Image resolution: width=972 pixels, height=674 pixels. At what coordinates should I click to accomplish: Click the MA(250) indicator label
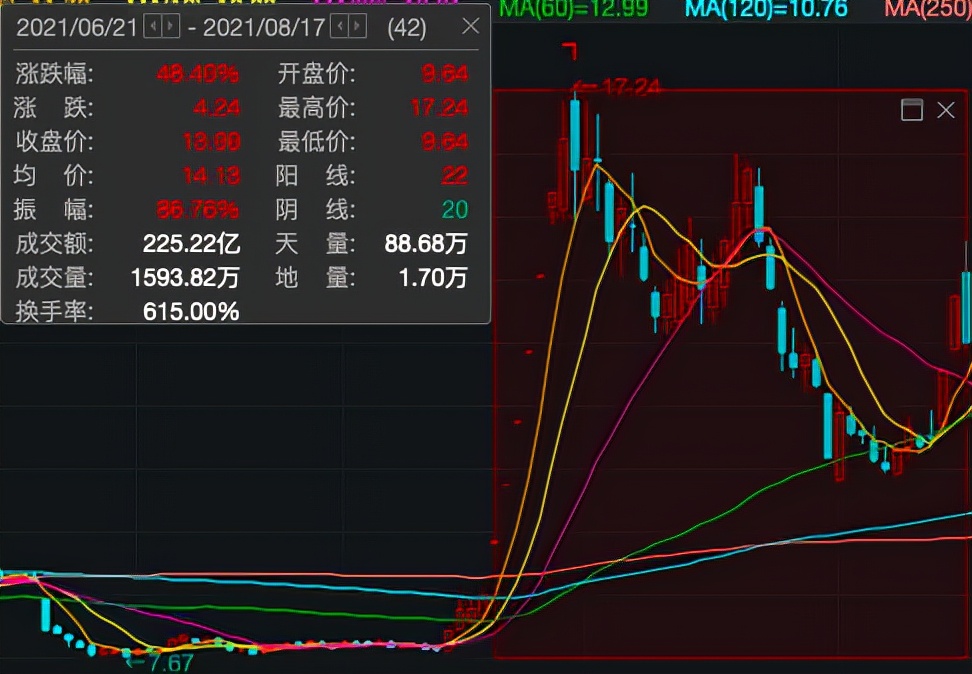pyautogui.click(x=927, y=8)
